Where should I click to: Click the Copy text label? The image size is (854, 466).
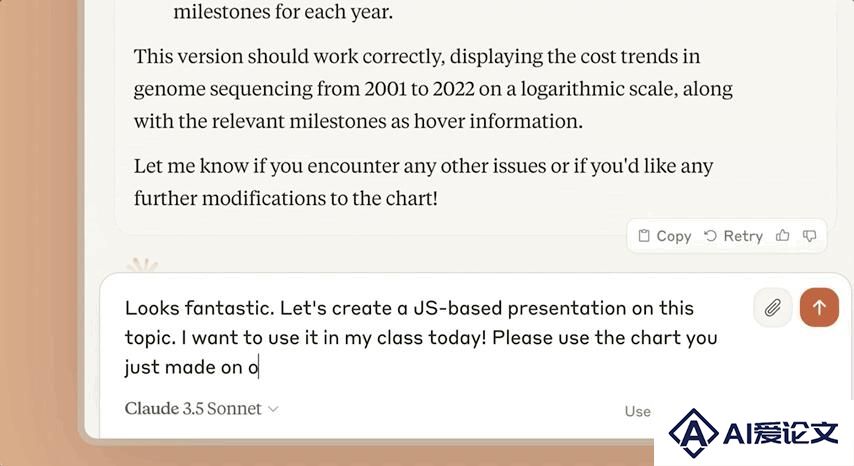click(x=674, y=236)
